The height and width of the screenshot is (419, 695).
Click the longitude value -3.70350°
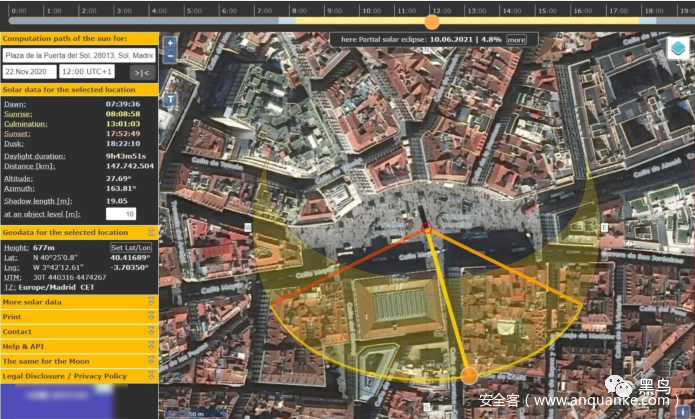pos(129,267)
